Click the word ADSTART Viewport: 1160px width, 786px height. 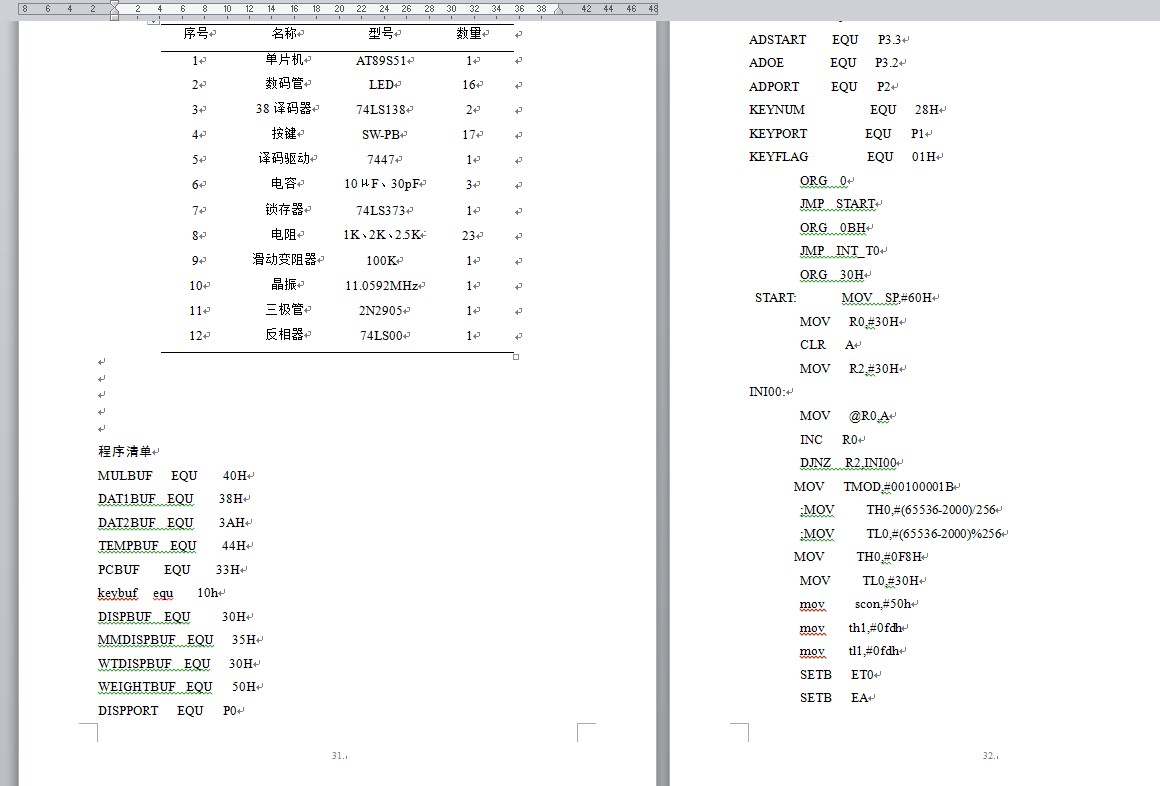[778, 40]
